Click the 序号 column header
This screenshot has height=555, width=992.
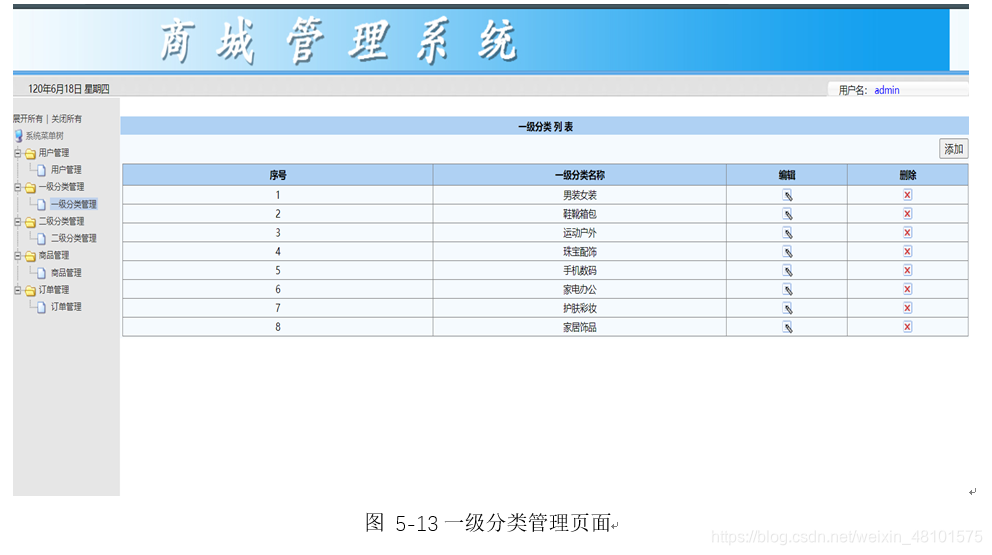278,175
